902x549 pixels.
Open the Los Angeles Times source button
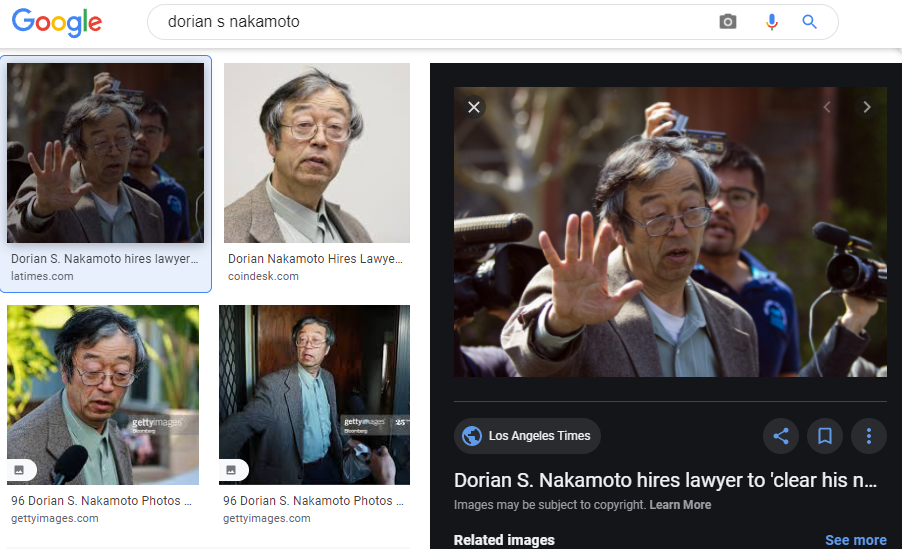pos(528,436)
